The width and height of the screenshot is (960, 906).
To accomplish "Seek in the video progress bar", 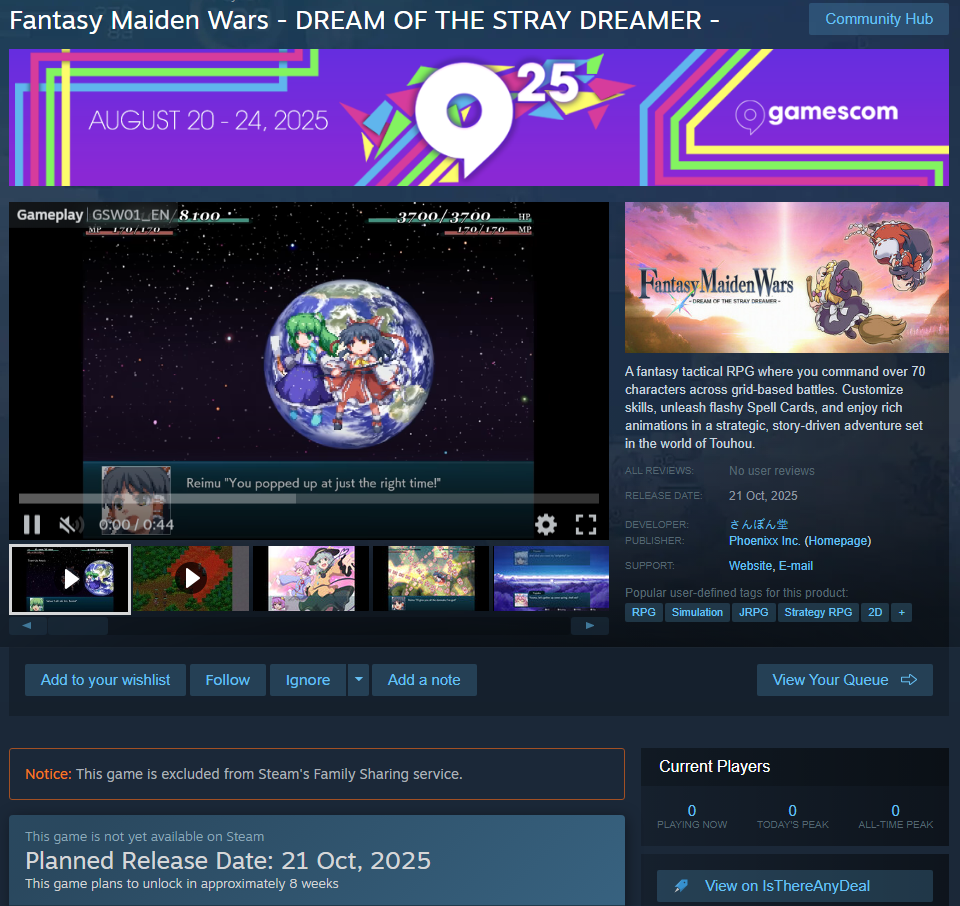I will point(309,498).
